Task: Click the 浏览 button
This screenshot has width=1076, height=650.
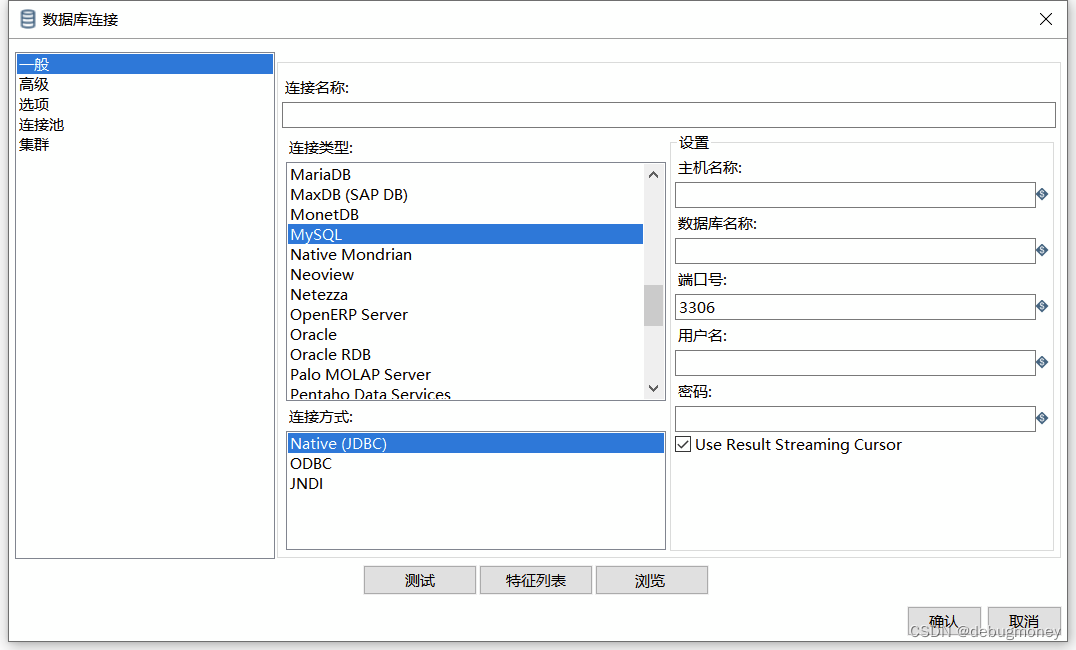Action: 651,580
